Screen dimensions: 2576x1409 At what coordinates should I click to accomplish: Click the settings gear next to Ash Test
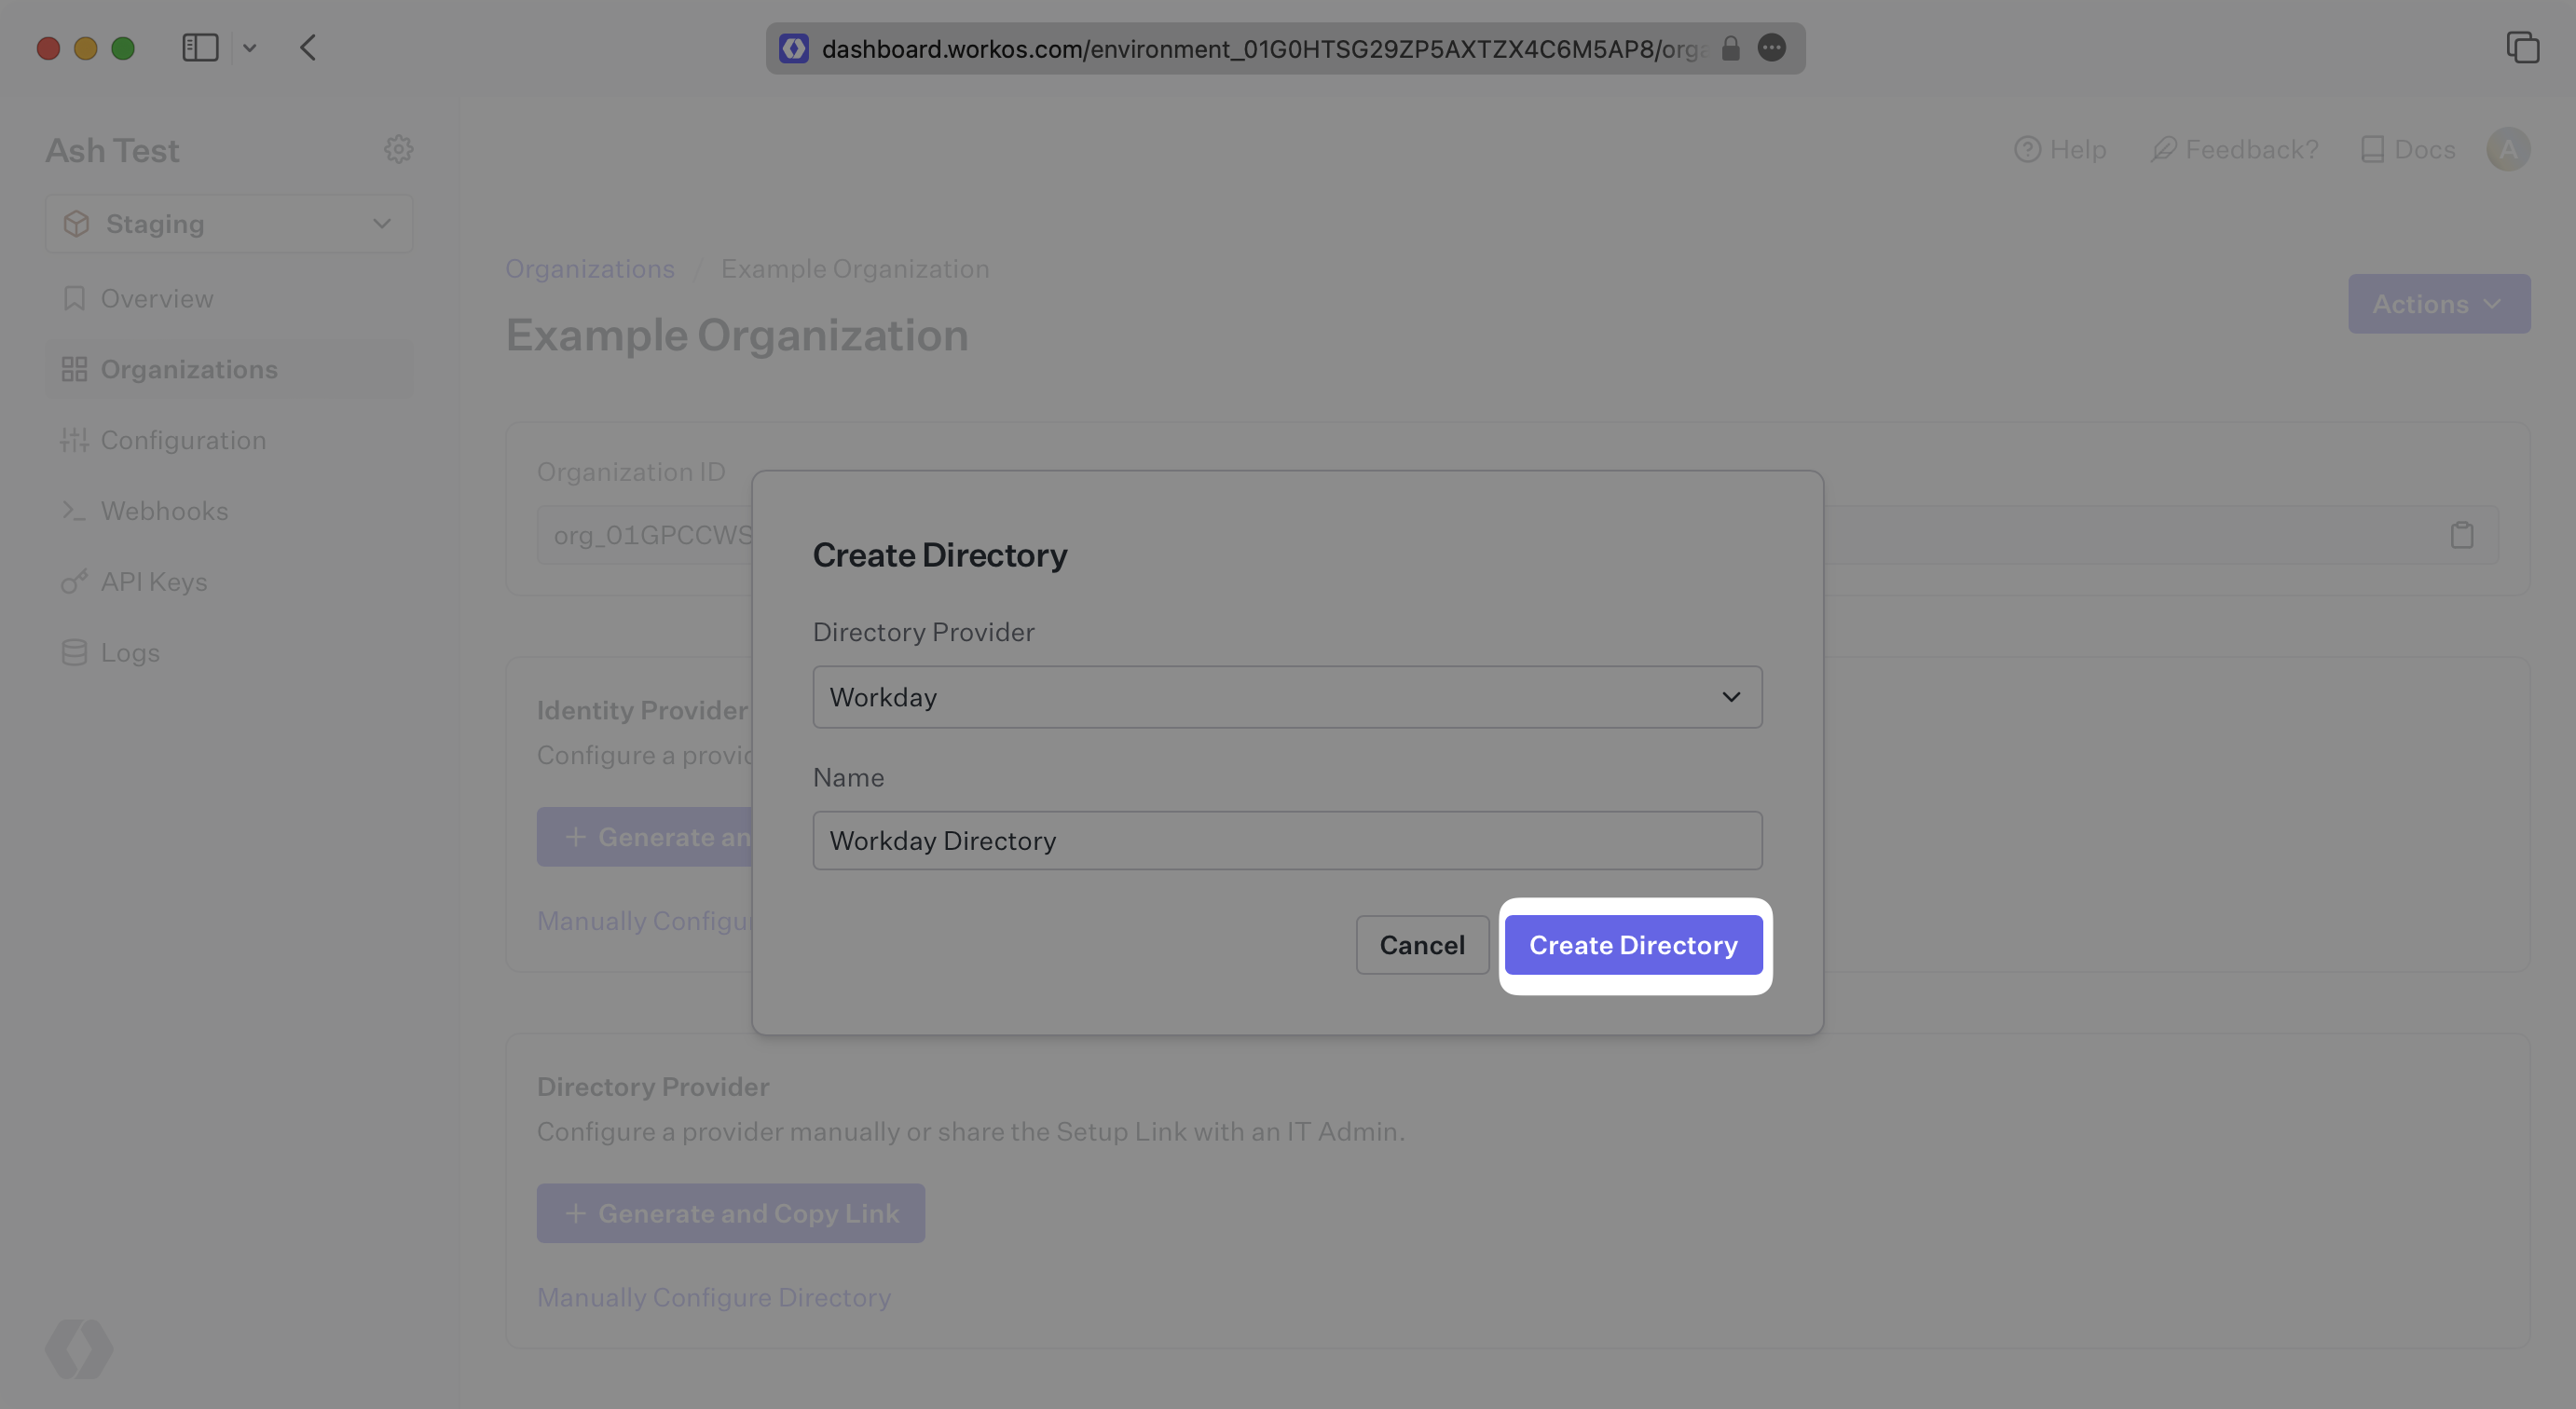point(398,149)
